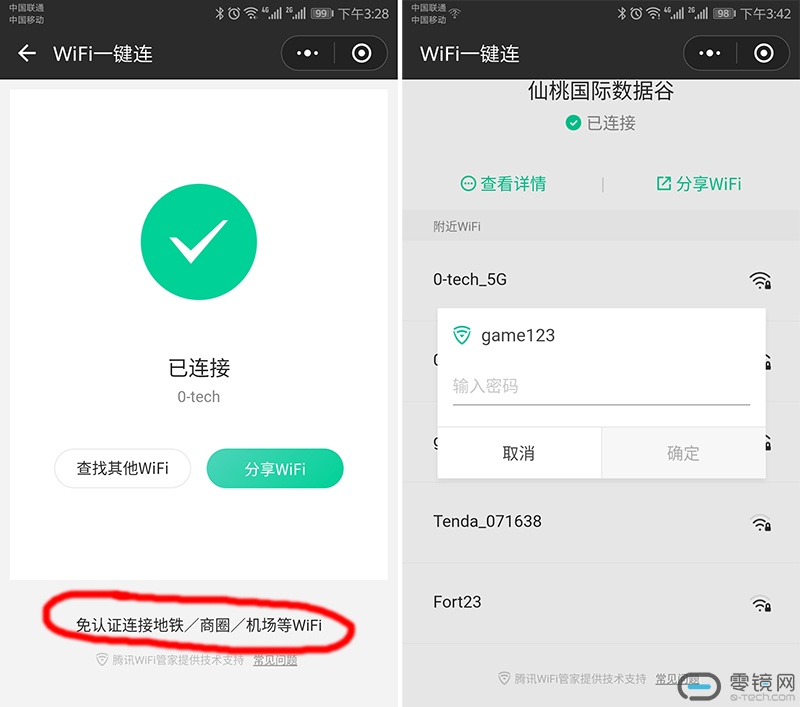Open the 常见问题 link on left screen
This screenshot has height=707, width=800.
[275, 661]
